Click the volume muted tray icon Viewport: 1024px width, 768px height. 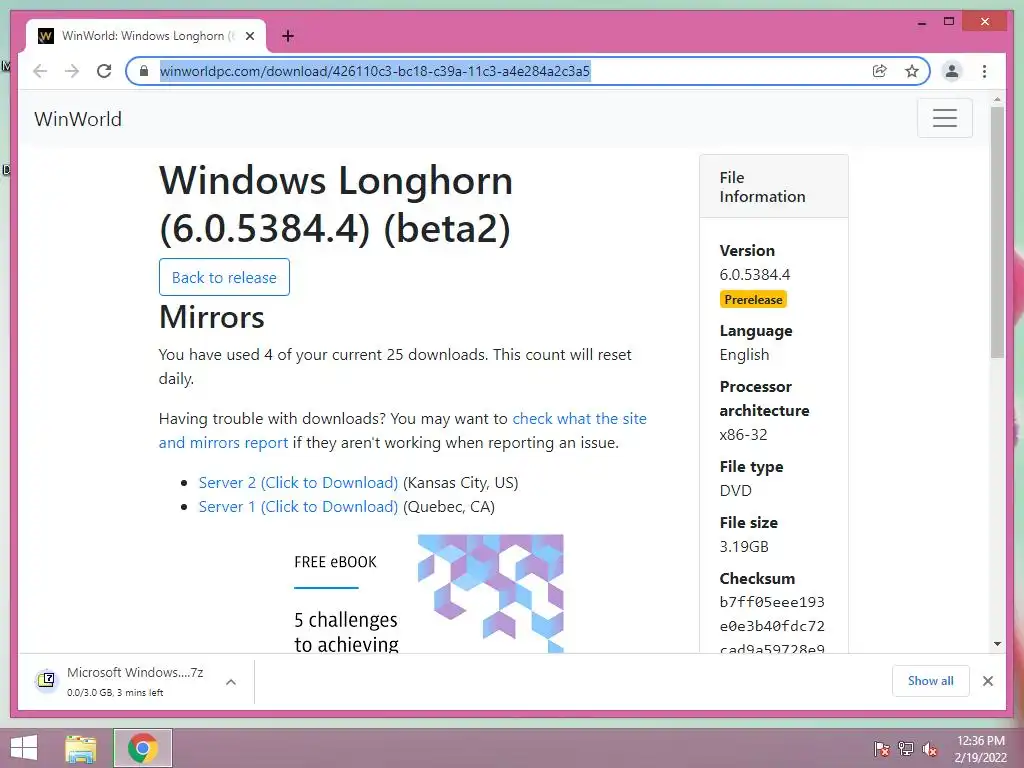coord(929,748)
